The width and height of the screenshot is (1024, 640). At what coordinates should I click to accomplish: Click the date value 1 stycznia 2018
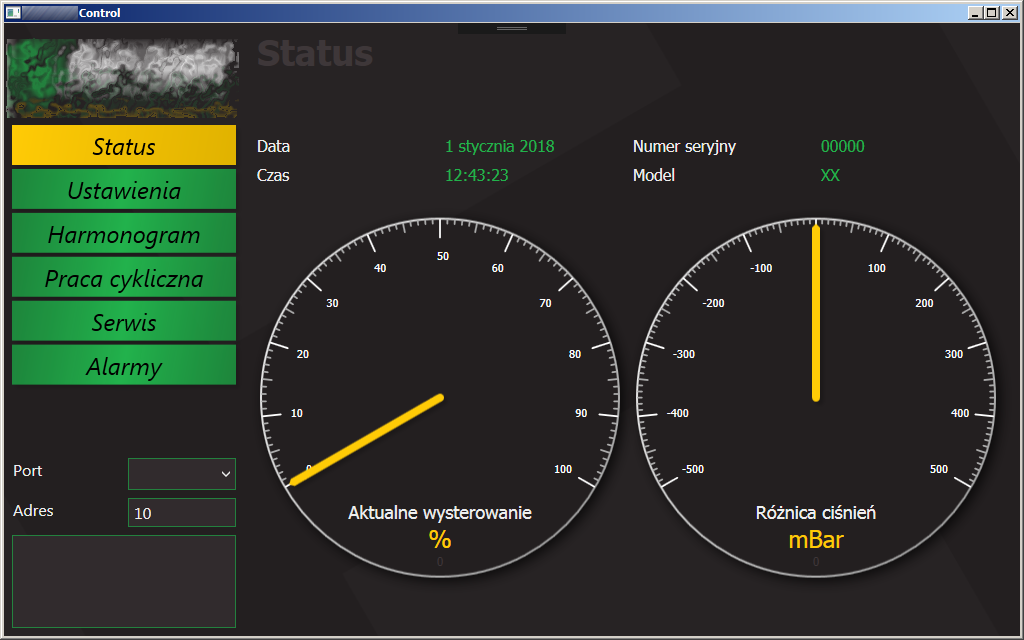500,146
